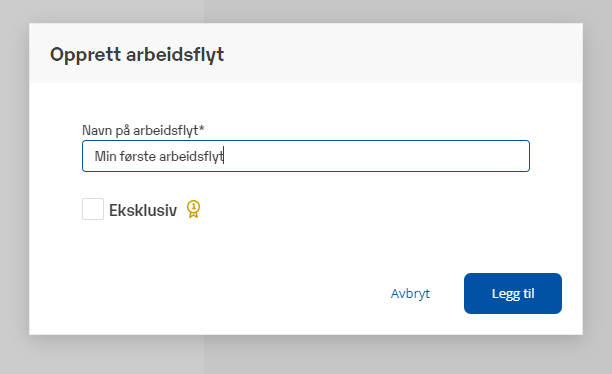Click the Eksklusiv label text
Image resolution: width=612 pixels, height=374 pixels.
click(x=143, y=210)
